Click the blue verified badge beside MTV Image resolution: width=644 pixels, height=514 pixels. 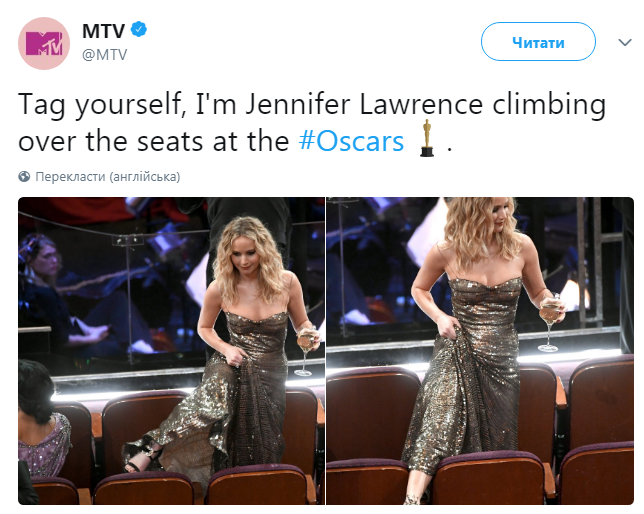coord(139,29)
